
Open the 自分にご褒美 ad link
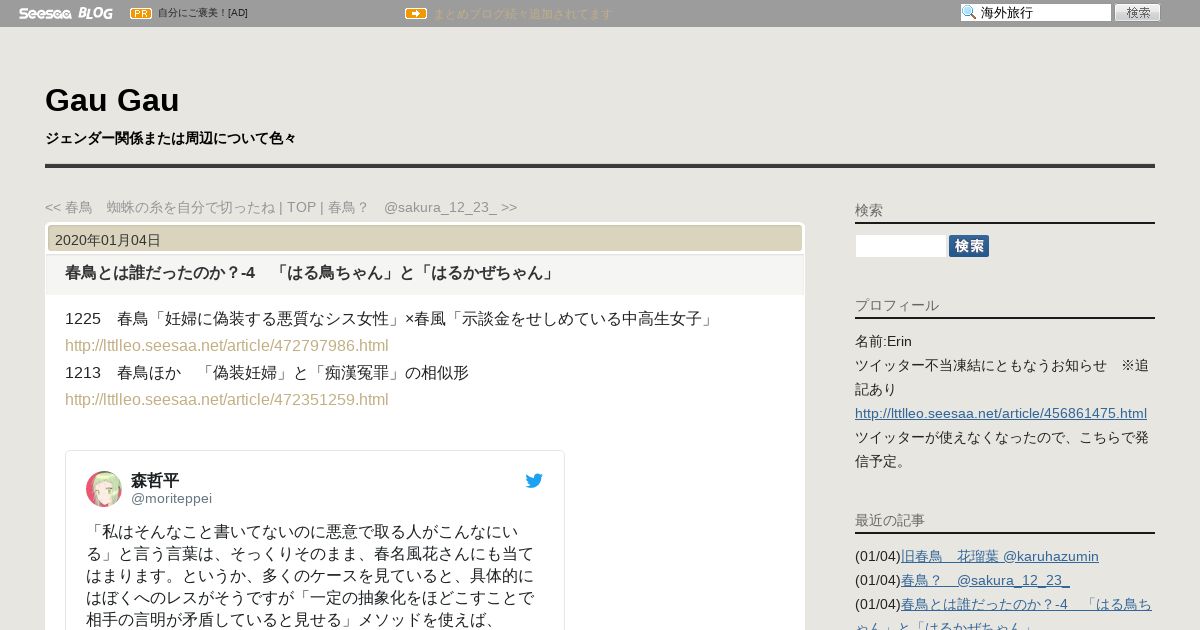(203, 13)
